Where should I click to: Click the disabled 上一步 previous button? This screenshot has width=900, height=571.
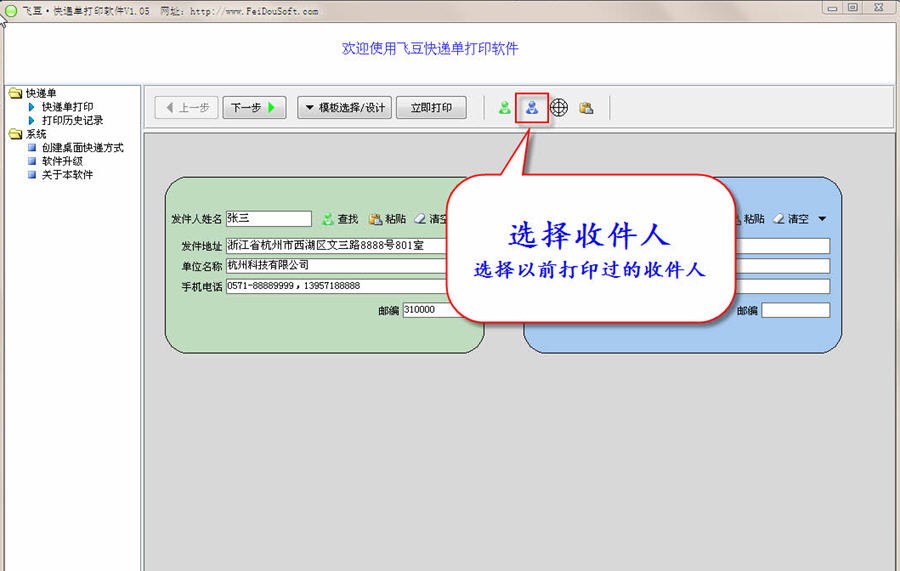[x=187, y=107]
